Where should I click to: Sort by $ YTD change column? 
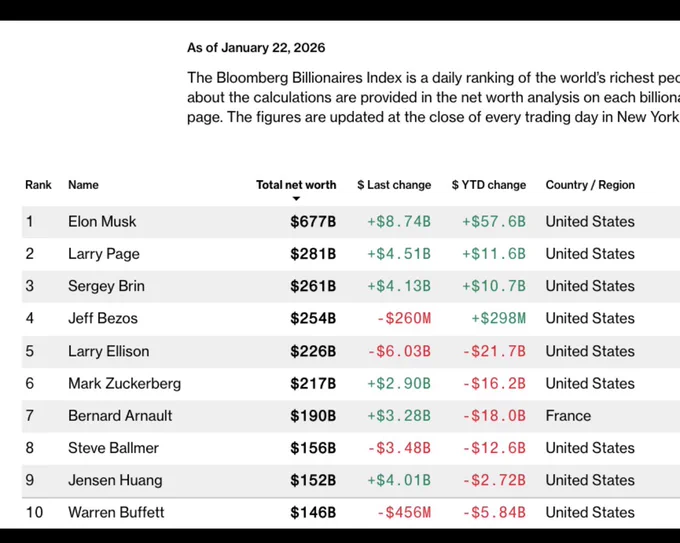[489, 185]
